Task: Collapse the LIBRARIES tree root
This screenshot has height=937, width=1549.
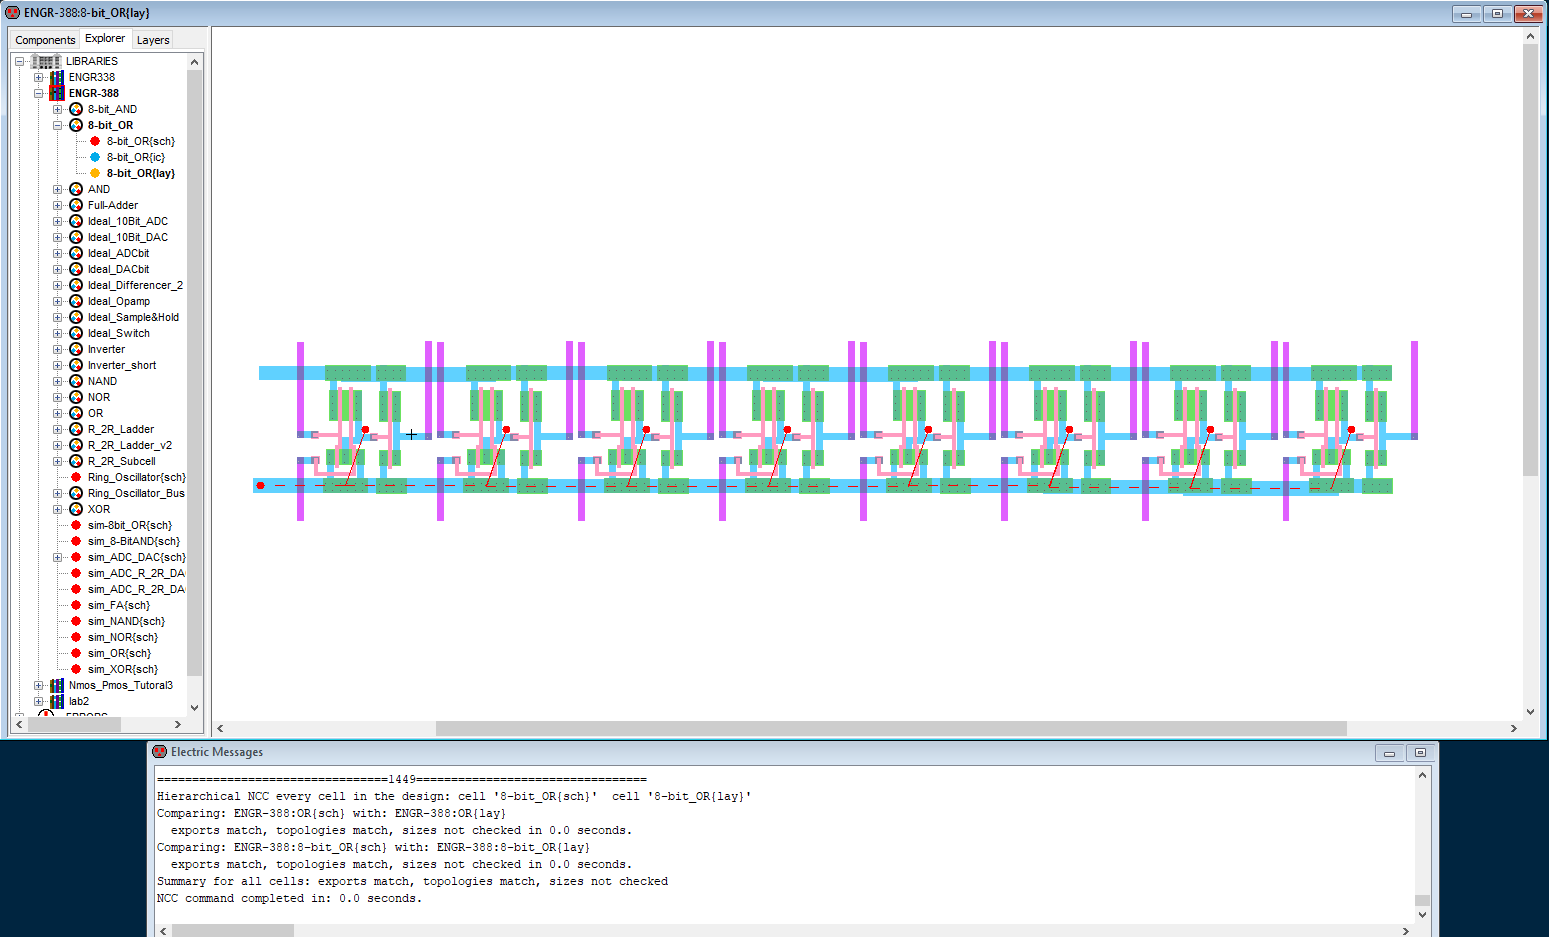Action: [x=20, y=61]
